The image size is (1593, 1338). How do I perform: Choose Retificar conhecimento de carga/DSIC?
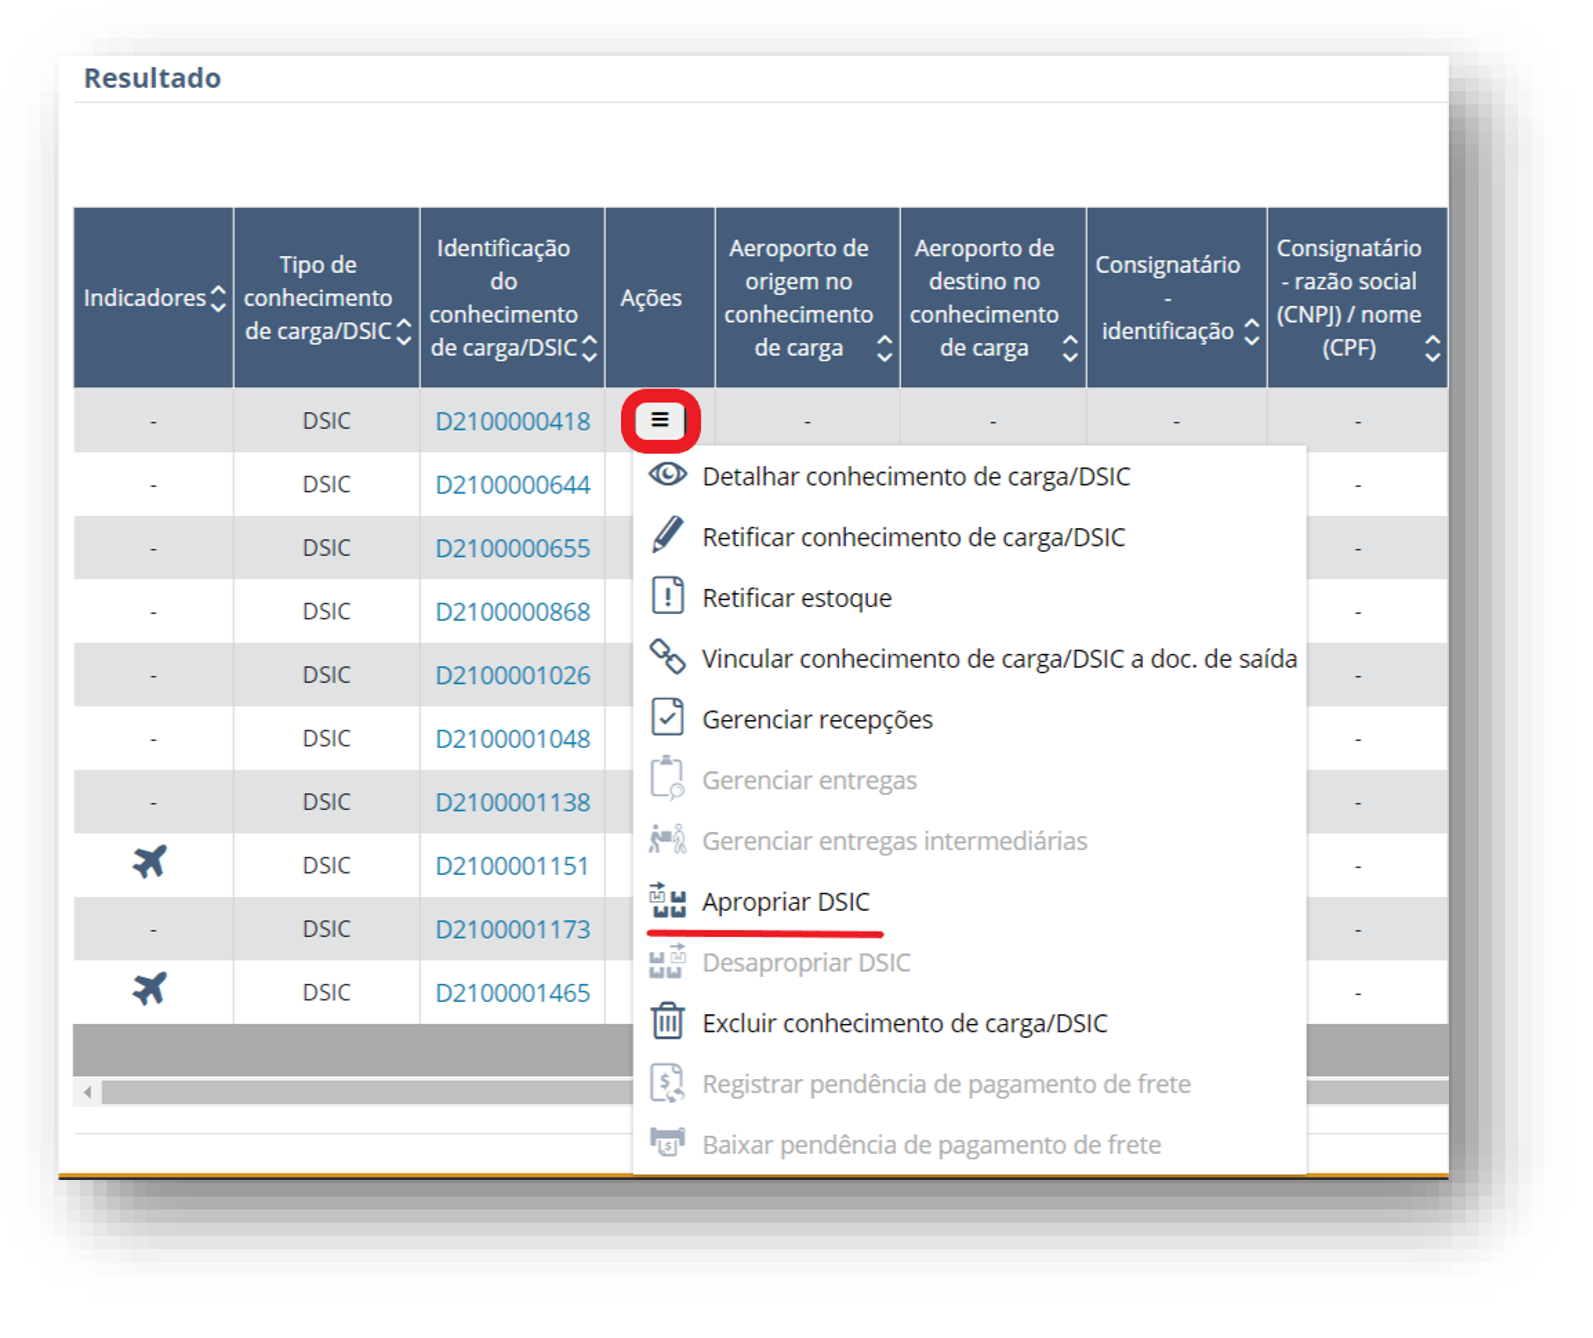(914, 537)
